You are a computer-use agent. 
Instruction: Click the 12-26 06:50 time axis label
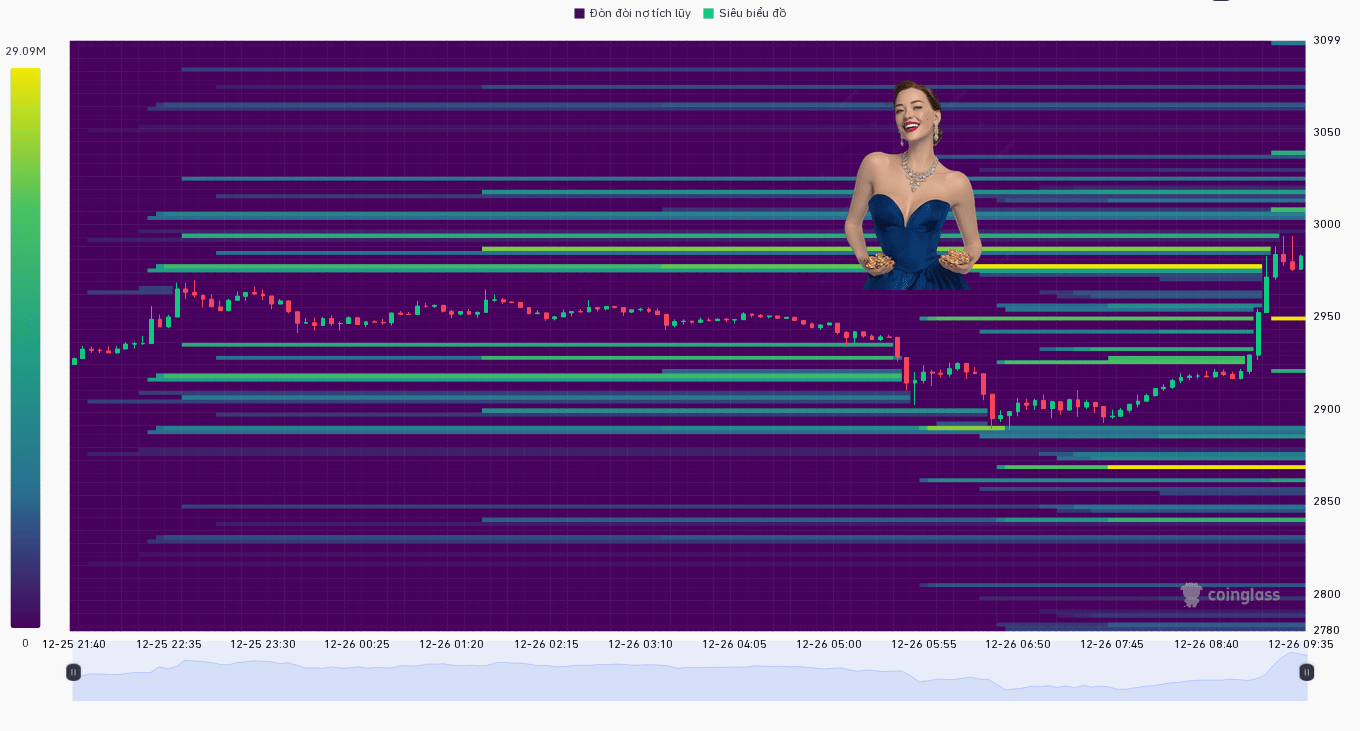[1018, 644]
